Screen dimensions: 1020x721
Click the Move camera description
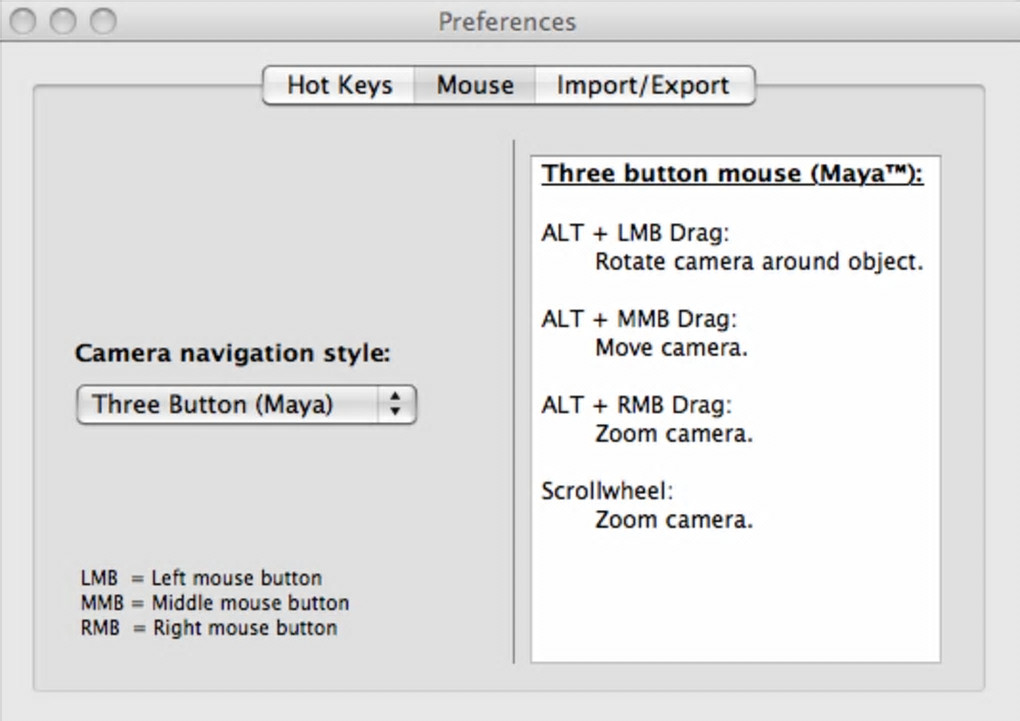point(671,348)
